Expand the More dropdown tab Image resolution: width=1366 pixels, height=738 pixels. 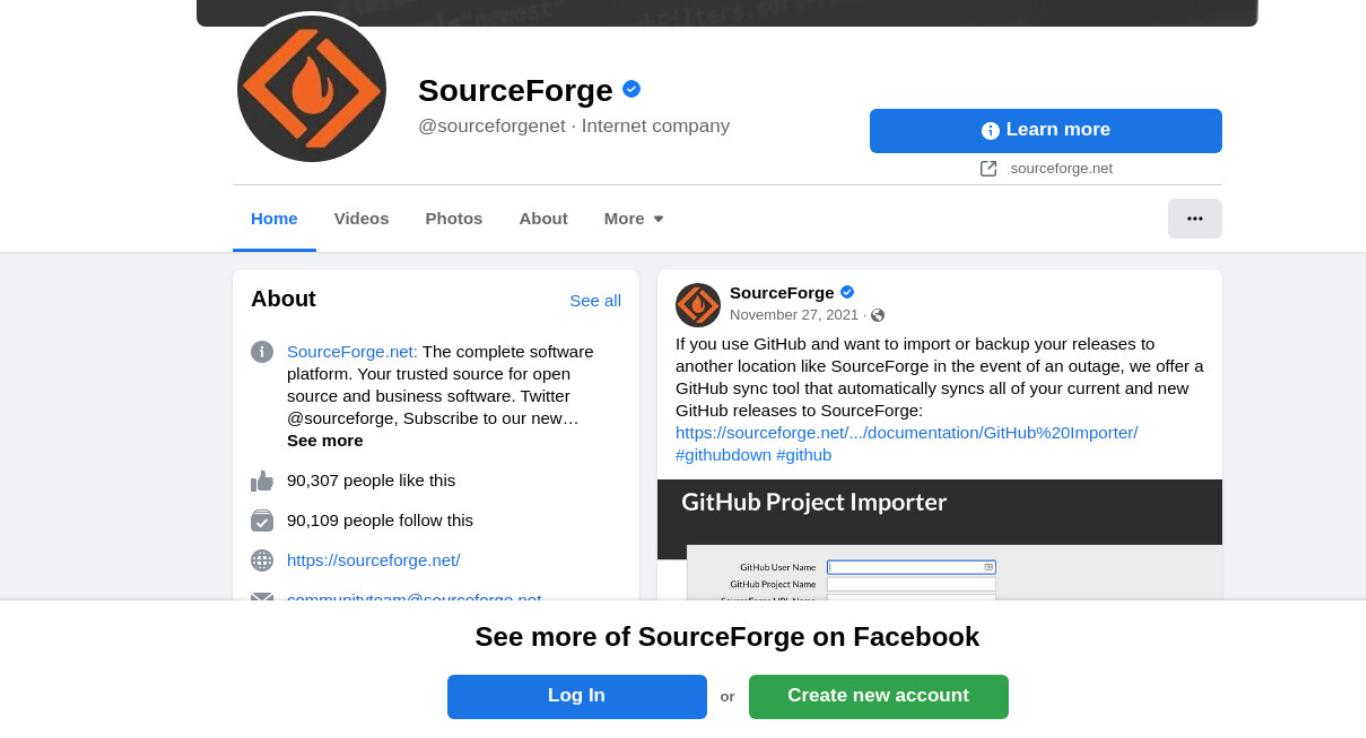pyautogui.click(x=634, y=218)
